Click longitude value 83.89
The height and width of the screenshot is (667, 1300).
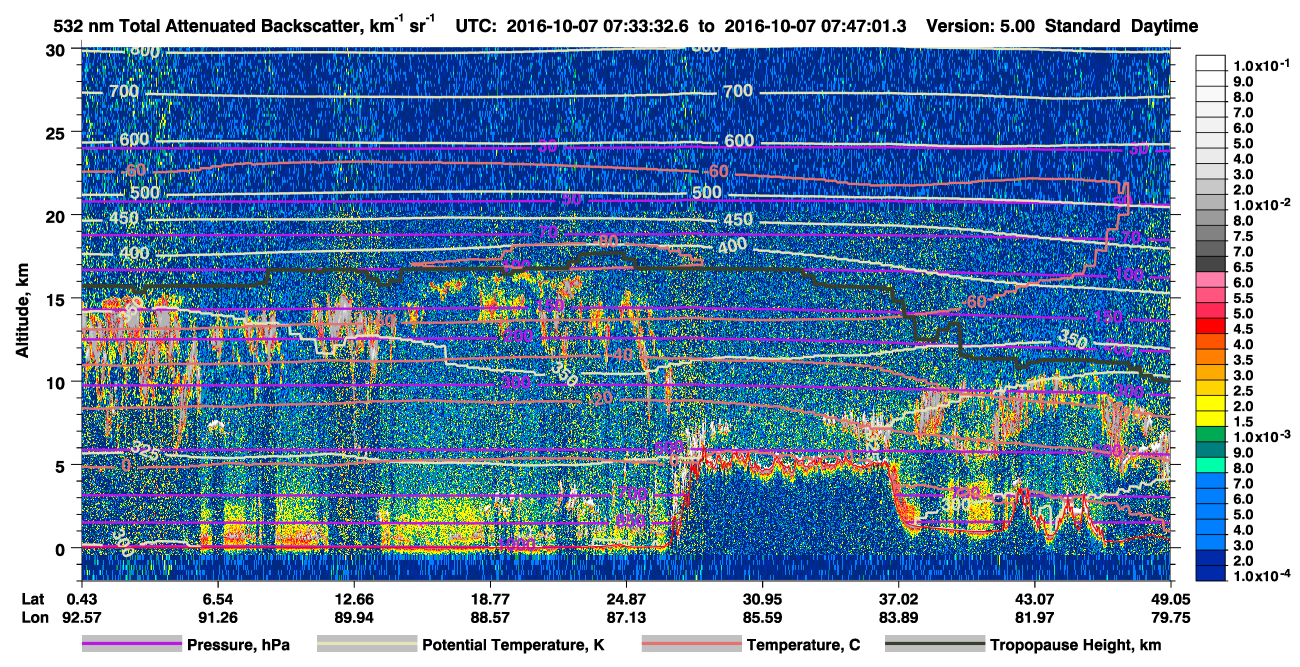(898, 616)
